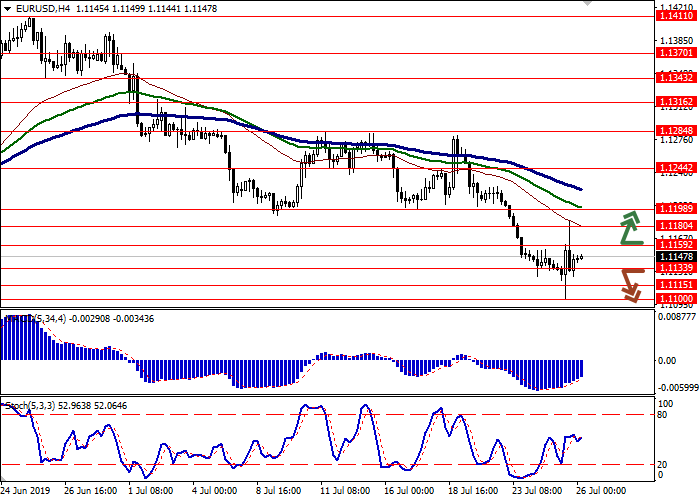Click the 1 Jul 08:00 time label

point(152,492)
